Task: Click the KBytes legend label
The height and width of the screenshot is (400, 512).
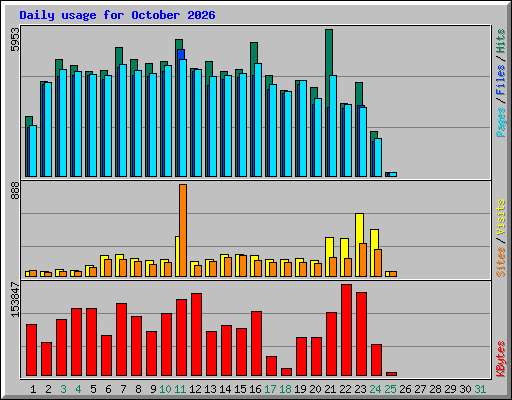Action: [500, 359]
